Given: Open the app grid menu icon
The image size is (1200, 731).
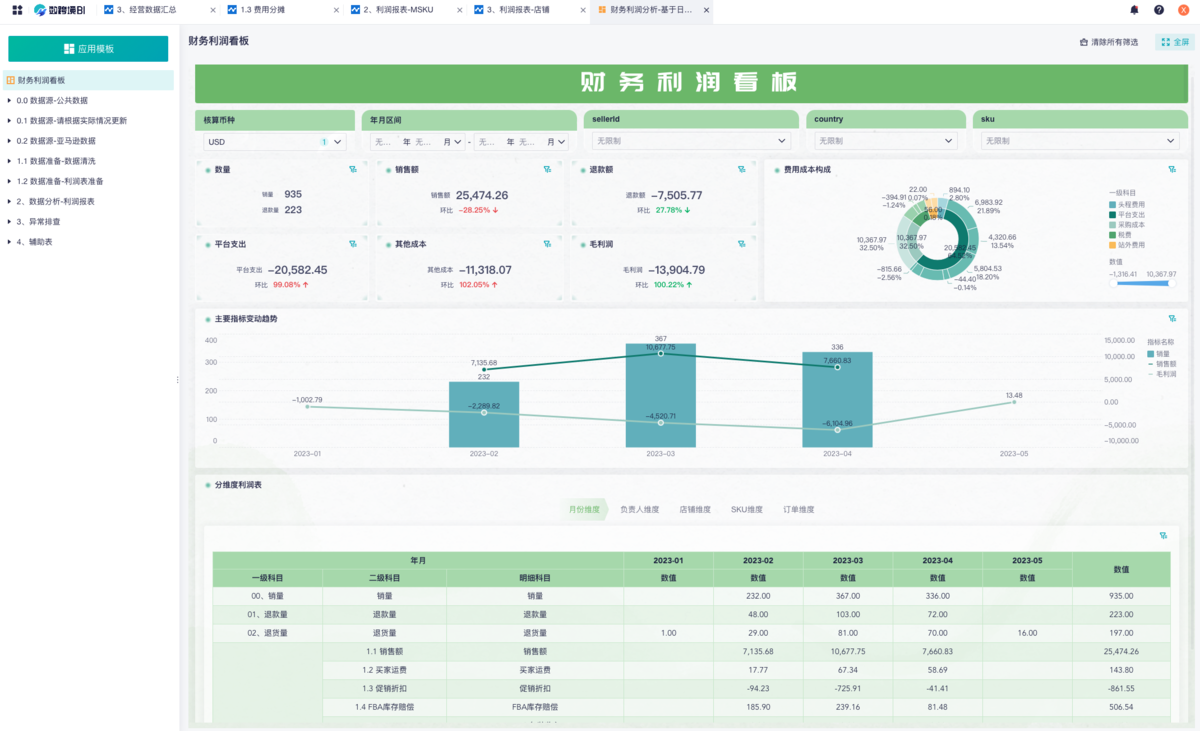Looking at the screenshot, I should (x=17, y=10).
